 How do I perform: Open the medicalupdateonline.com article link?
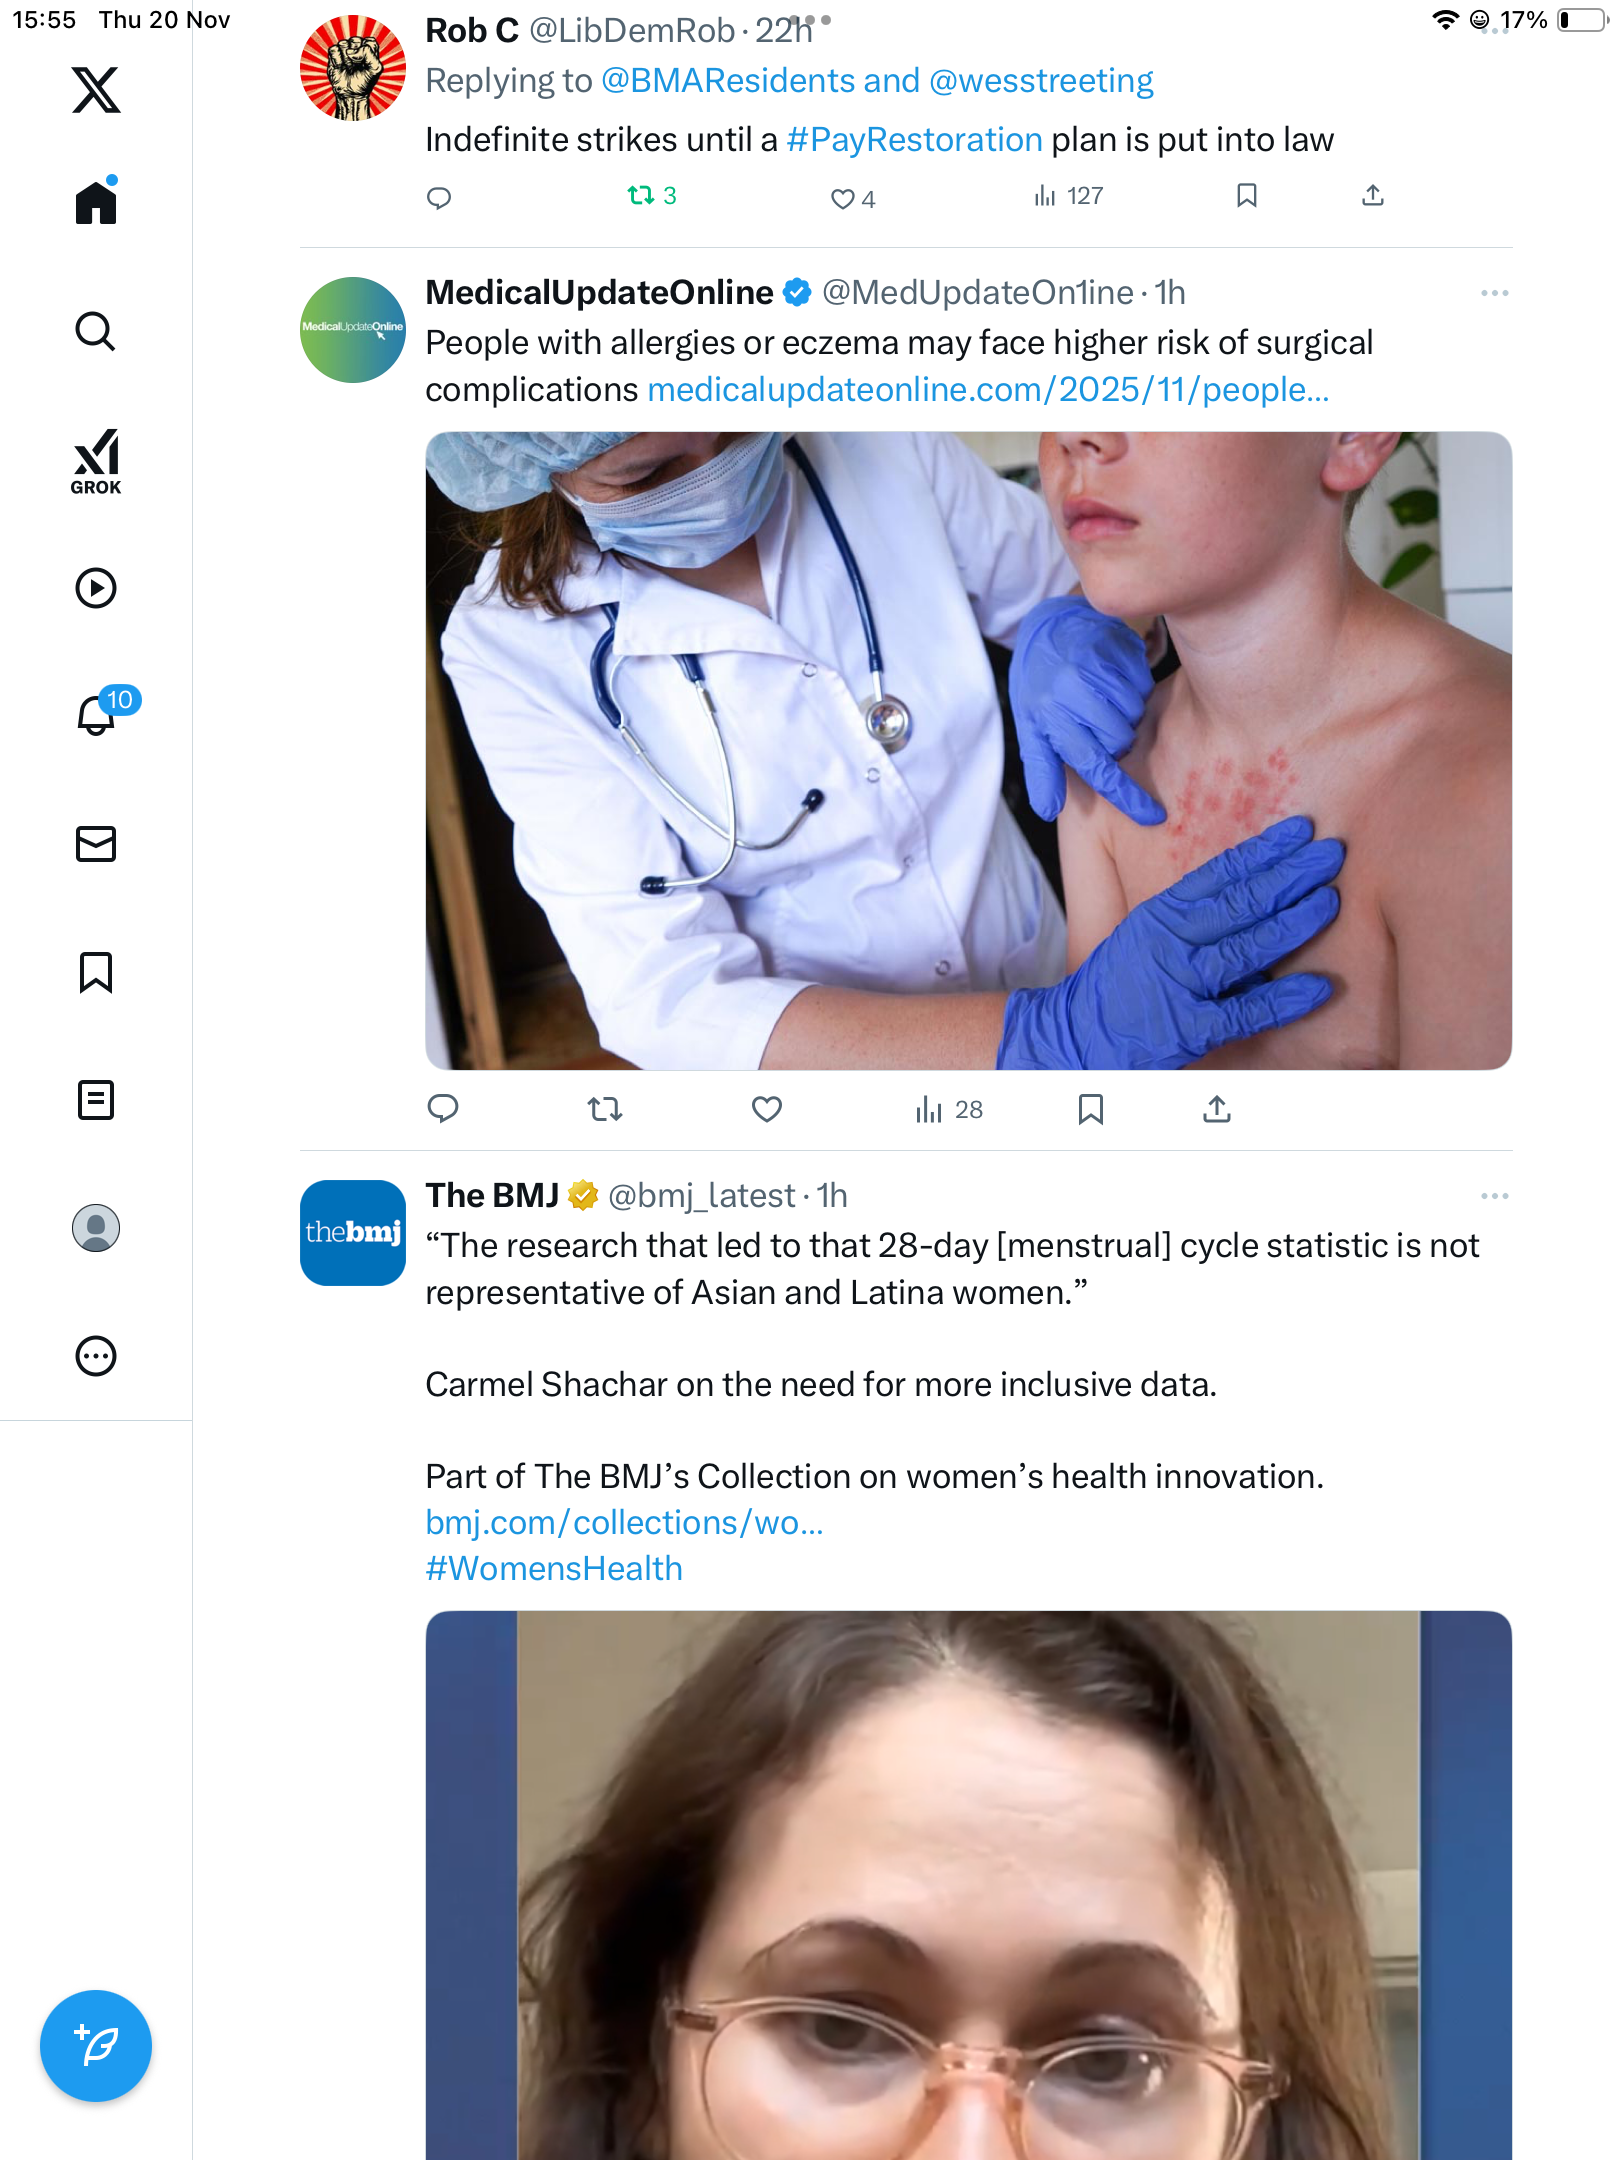pyautogui.click(x=988, y=390)
